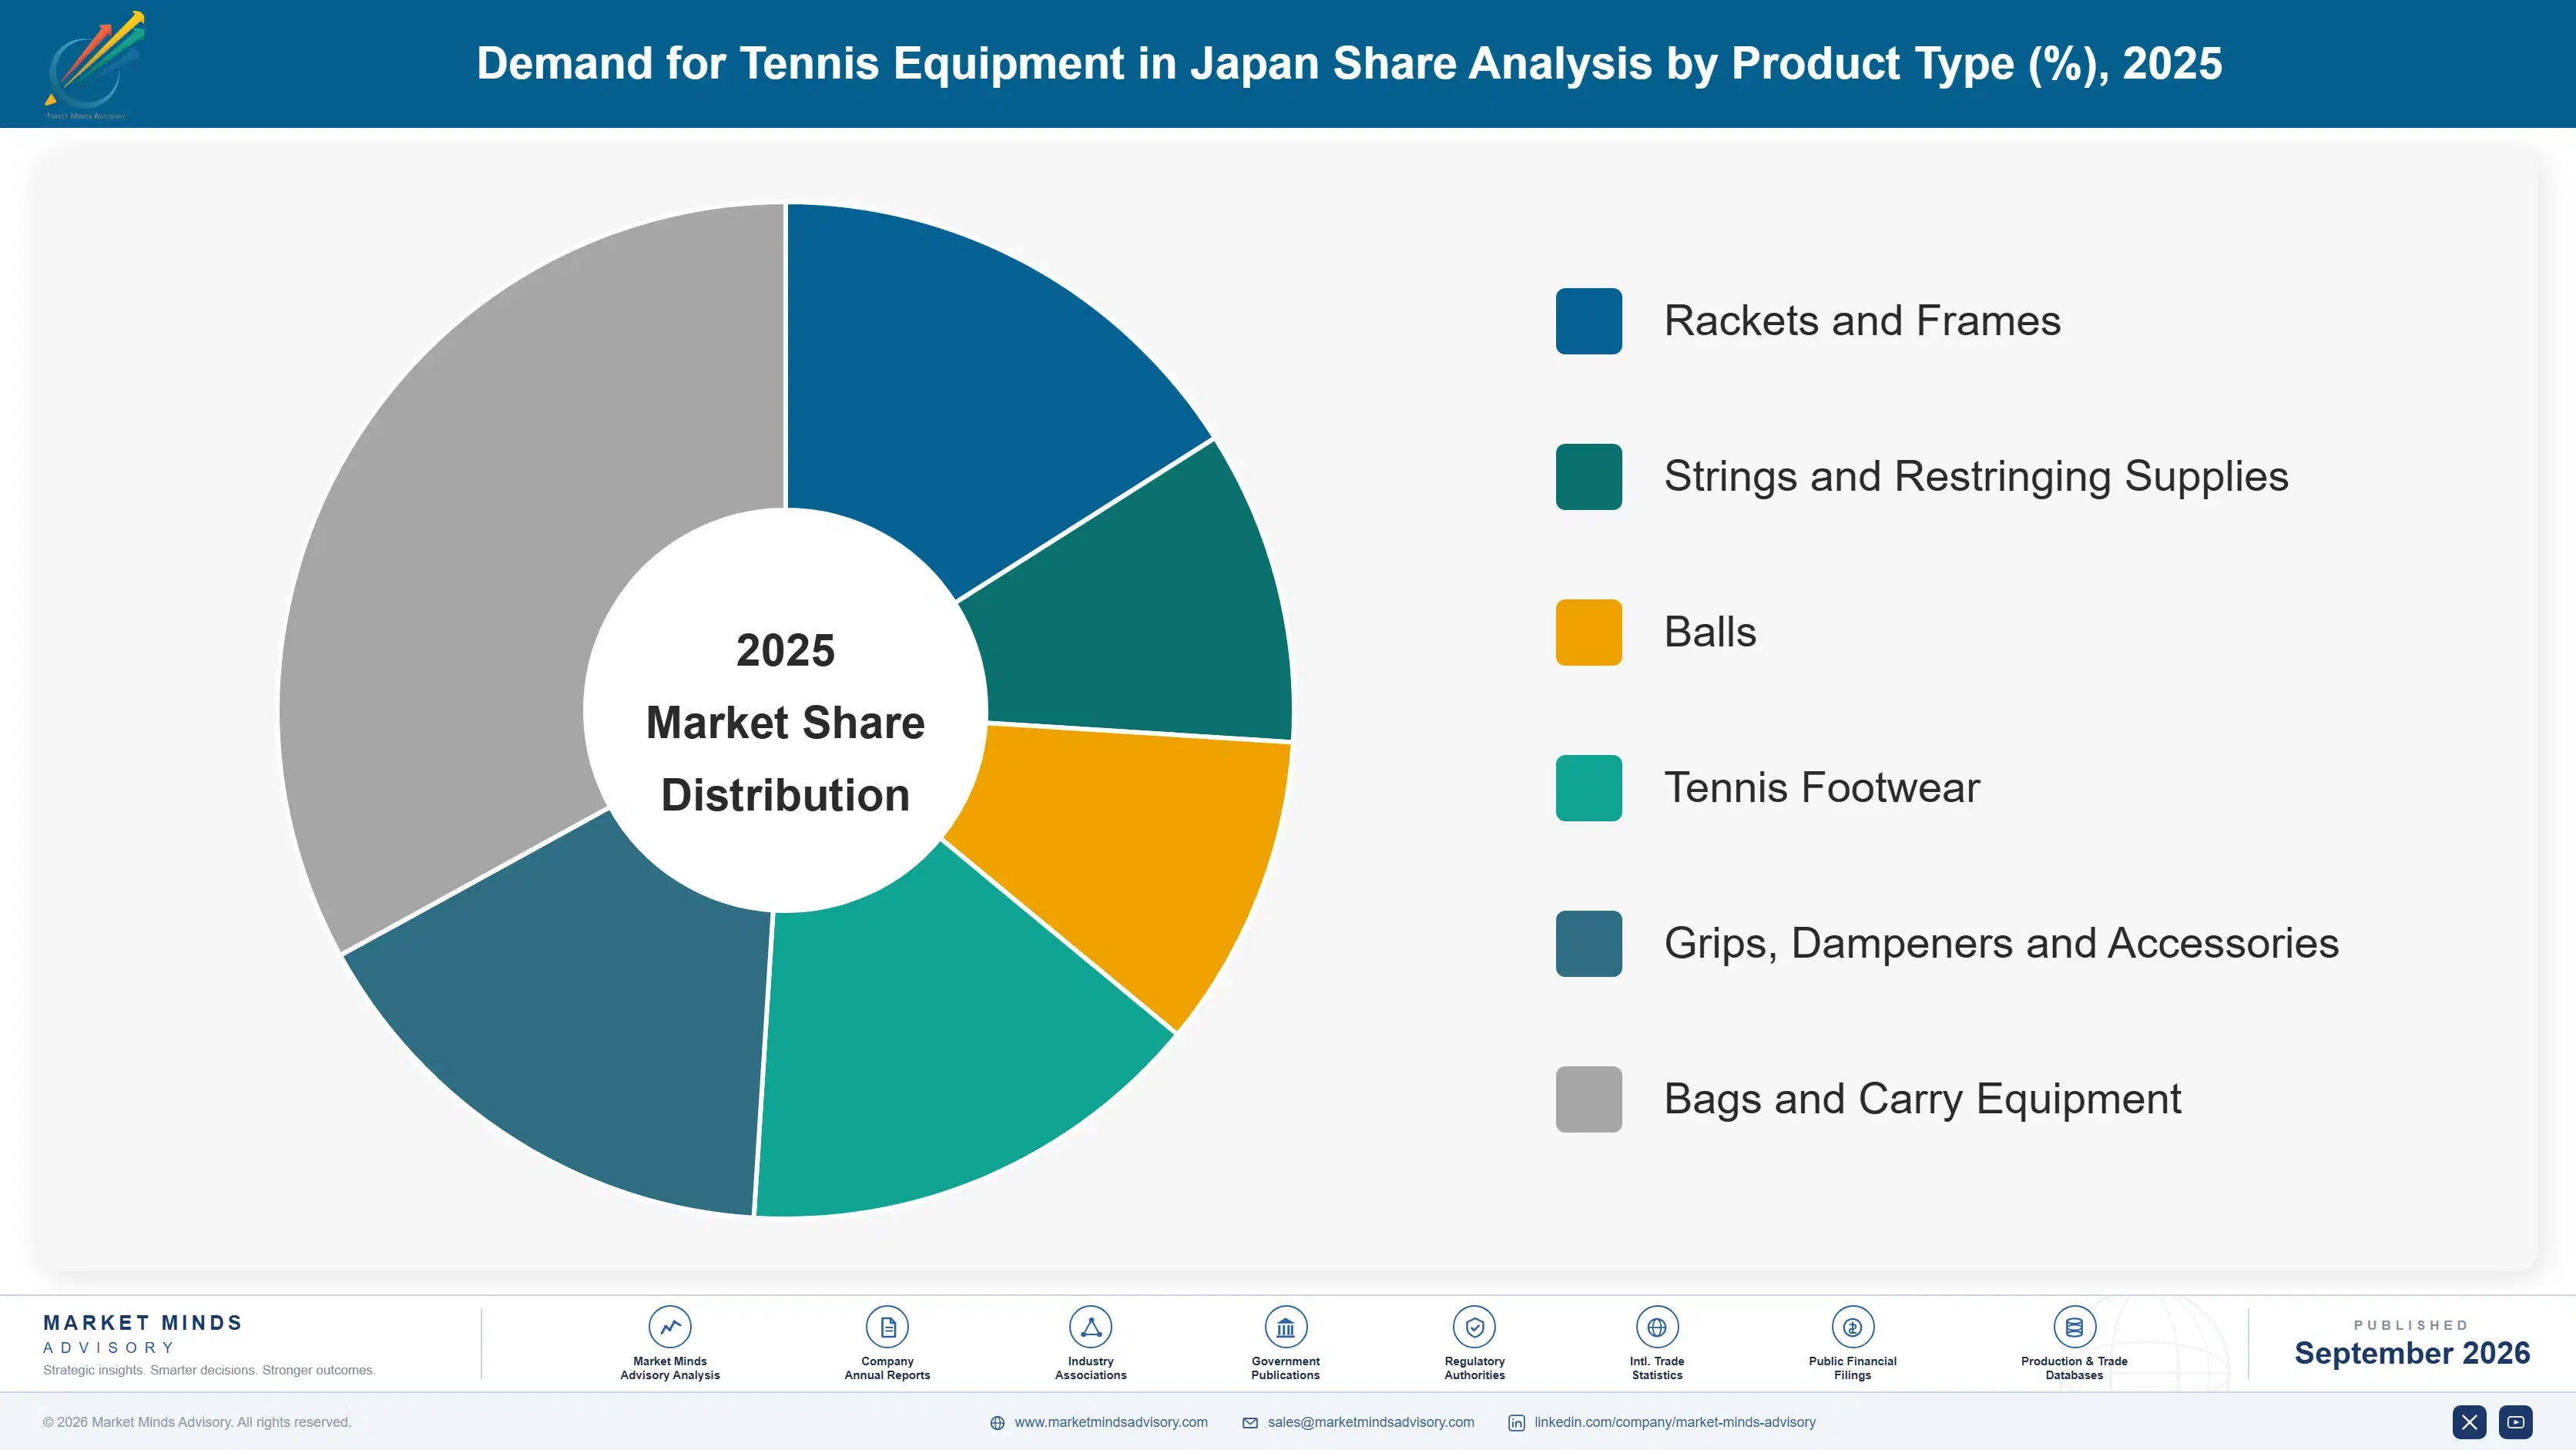Click the LinkedIn icon in footer
Screen dimensions: 2576x1450
(1516, 1423)
